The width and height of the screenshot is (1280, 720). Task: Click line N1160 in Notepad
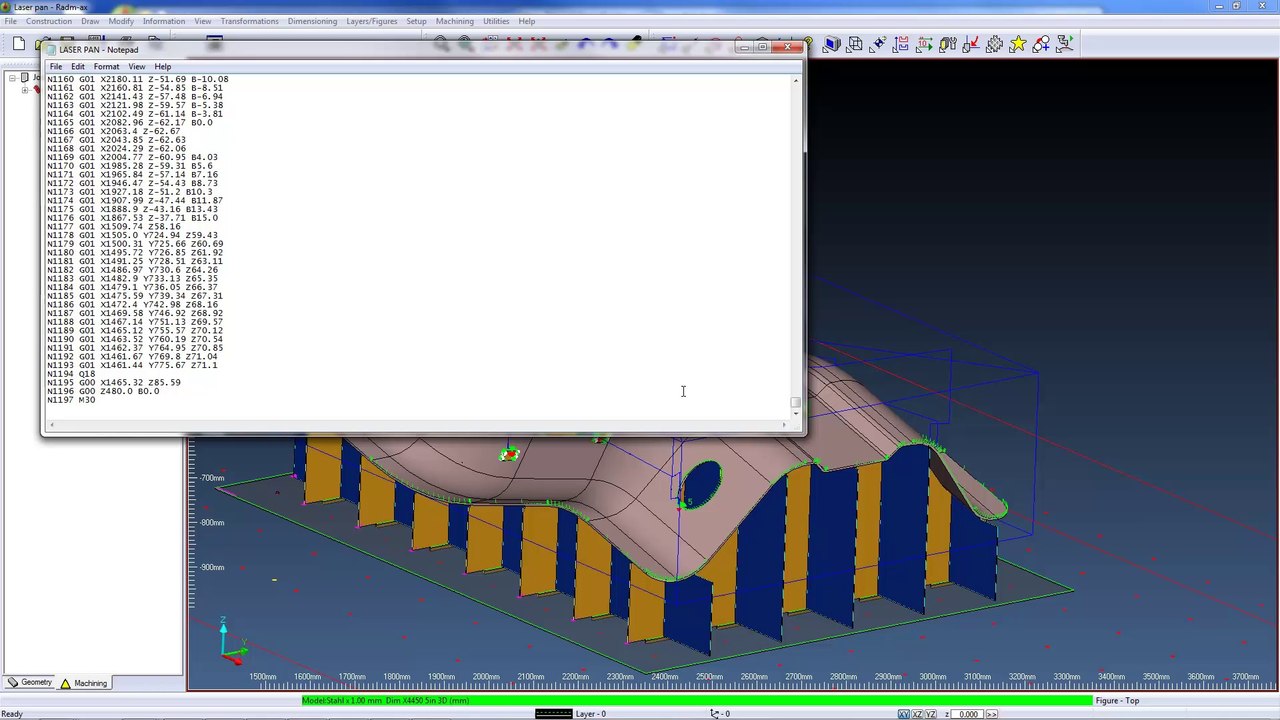[x=137, y=79]
